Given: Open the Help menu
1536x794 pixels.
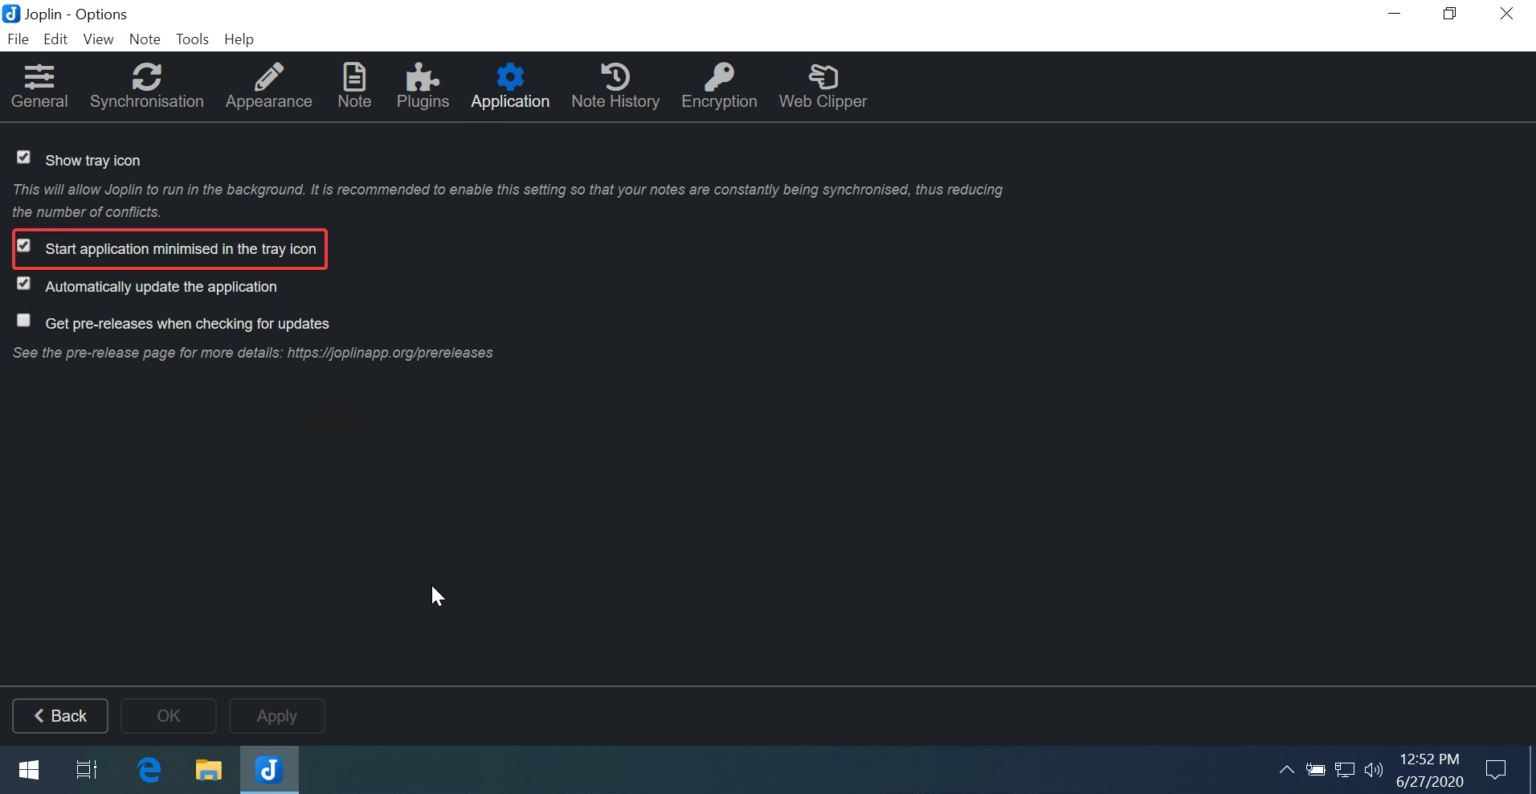Looking at the screenshot, I should point(239,39).
